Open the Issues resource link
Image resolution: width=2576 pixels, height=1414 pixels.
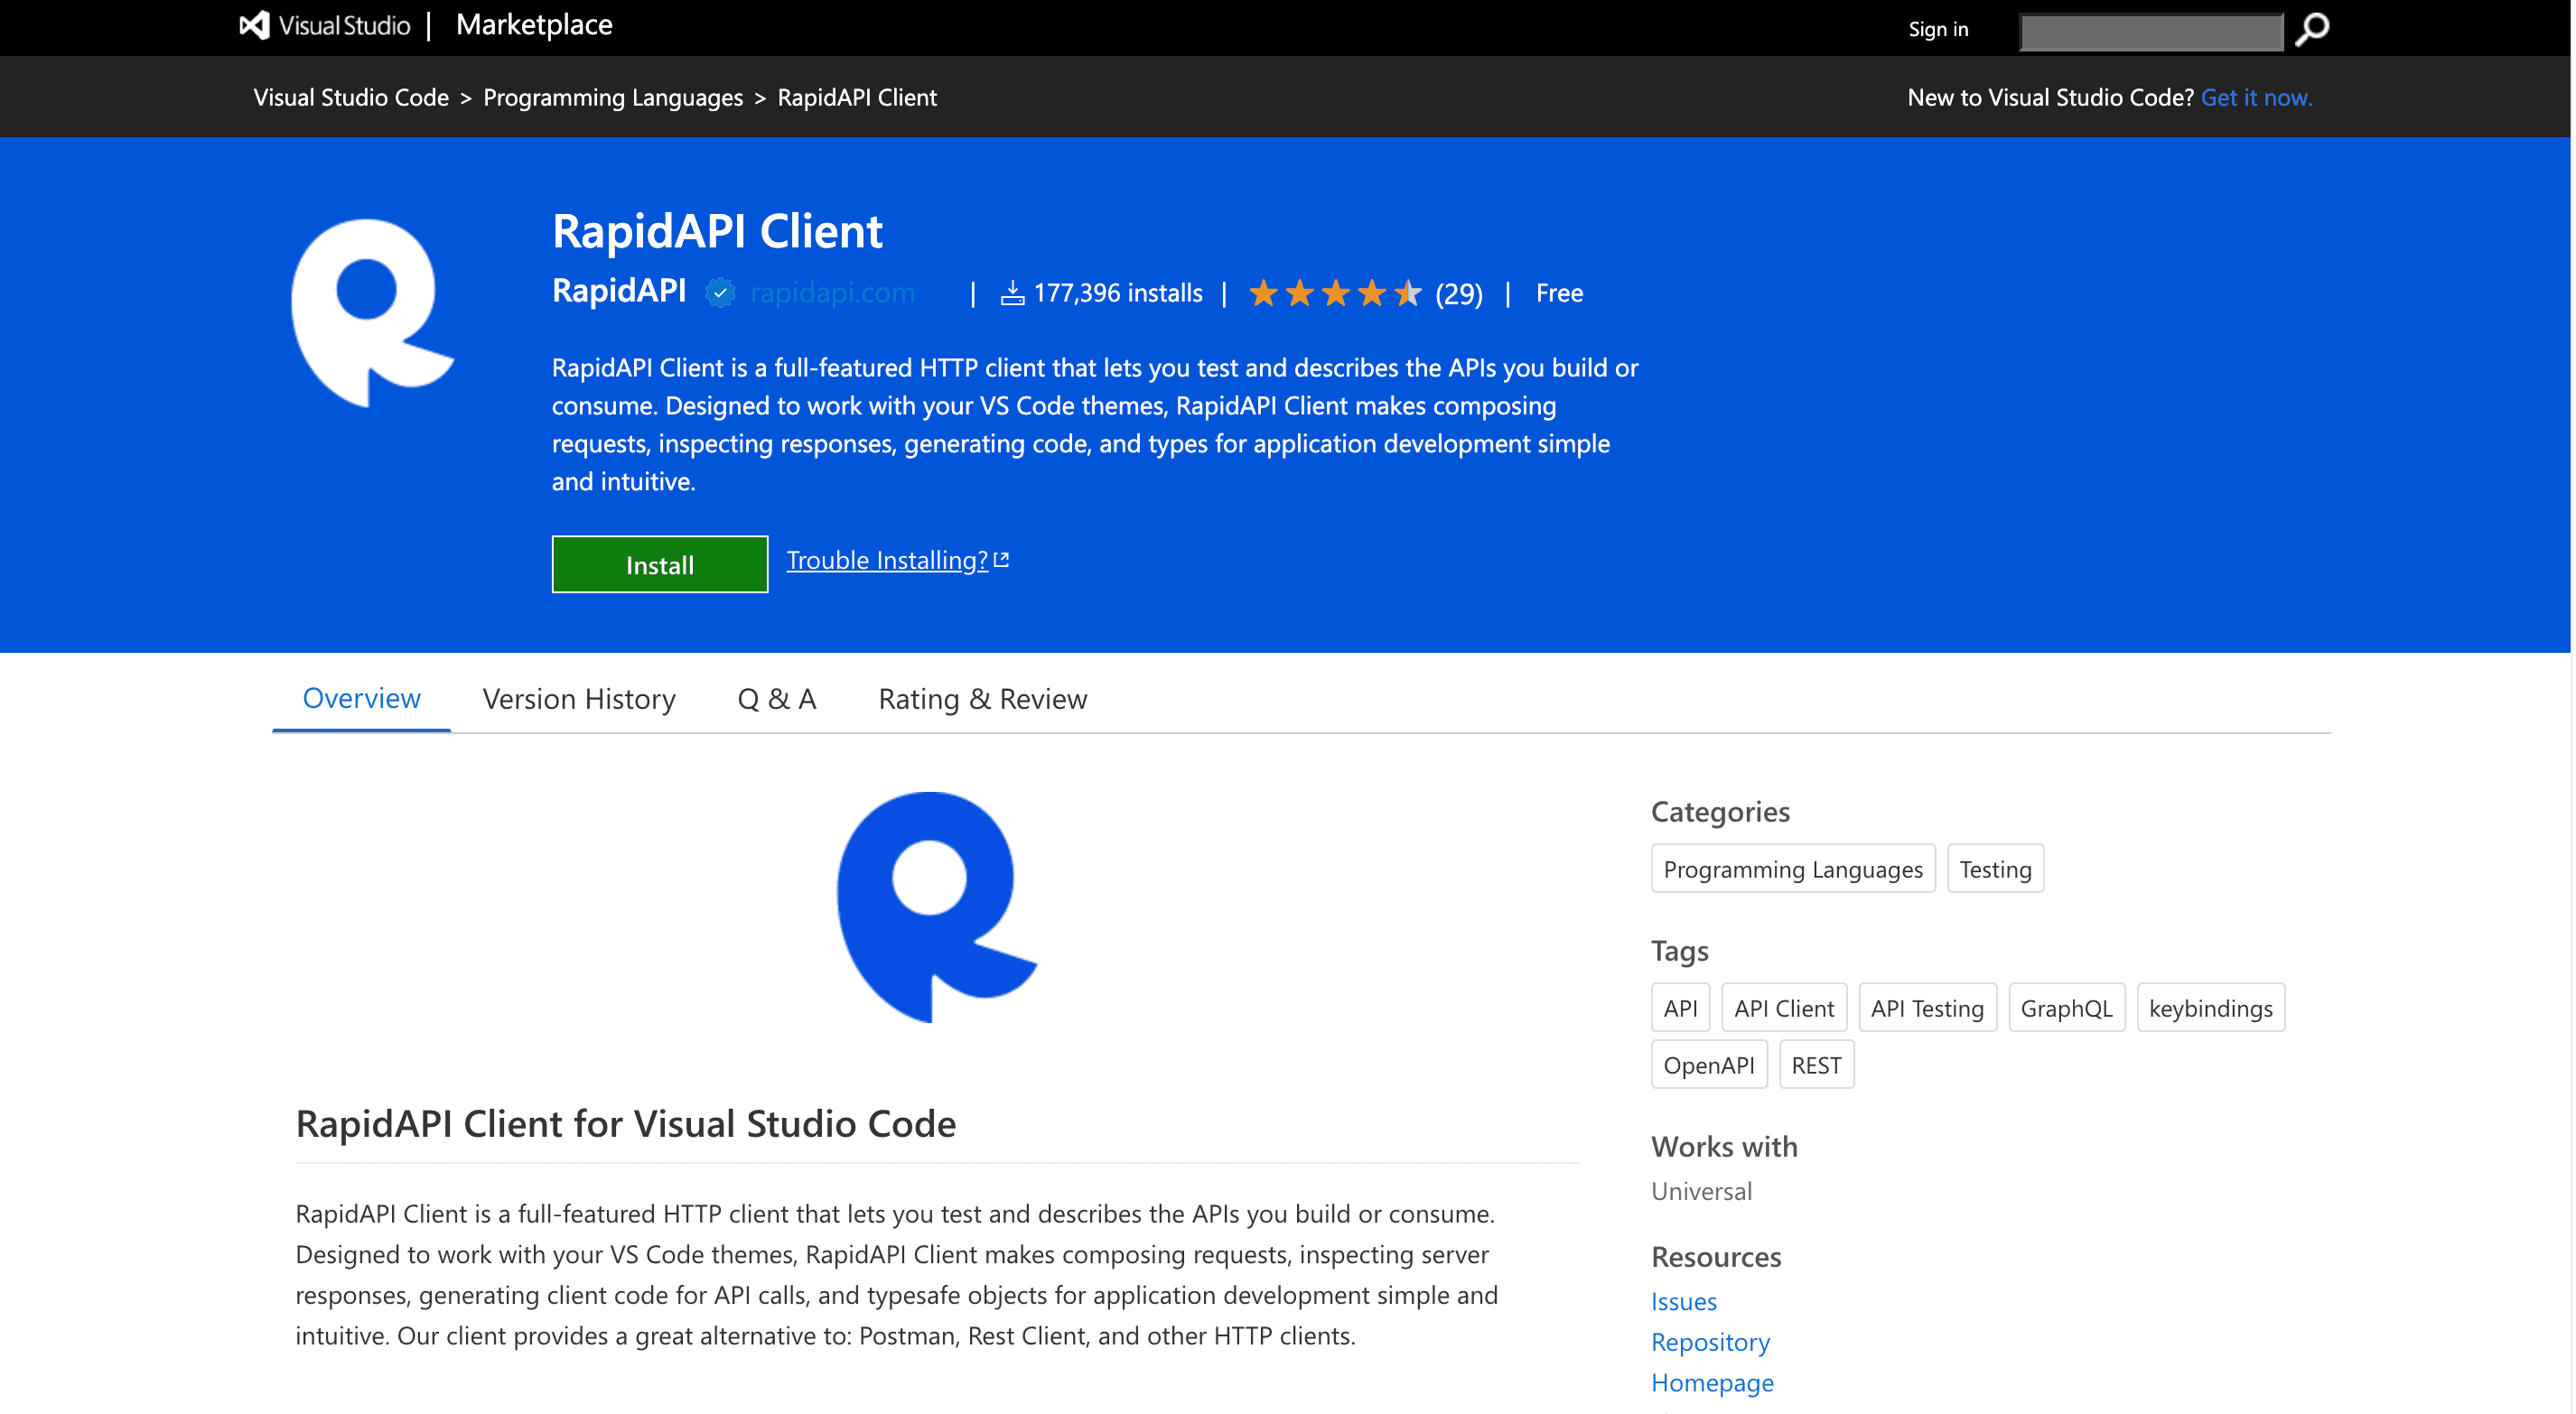point(1683,1301)
